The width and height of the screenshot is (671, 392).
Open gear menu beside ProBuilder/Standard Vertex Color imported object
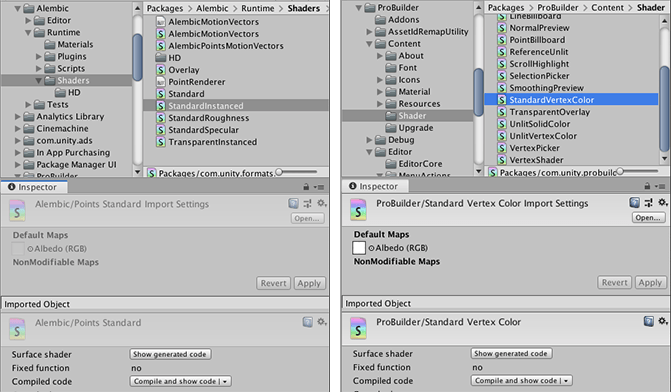[663, 321]
